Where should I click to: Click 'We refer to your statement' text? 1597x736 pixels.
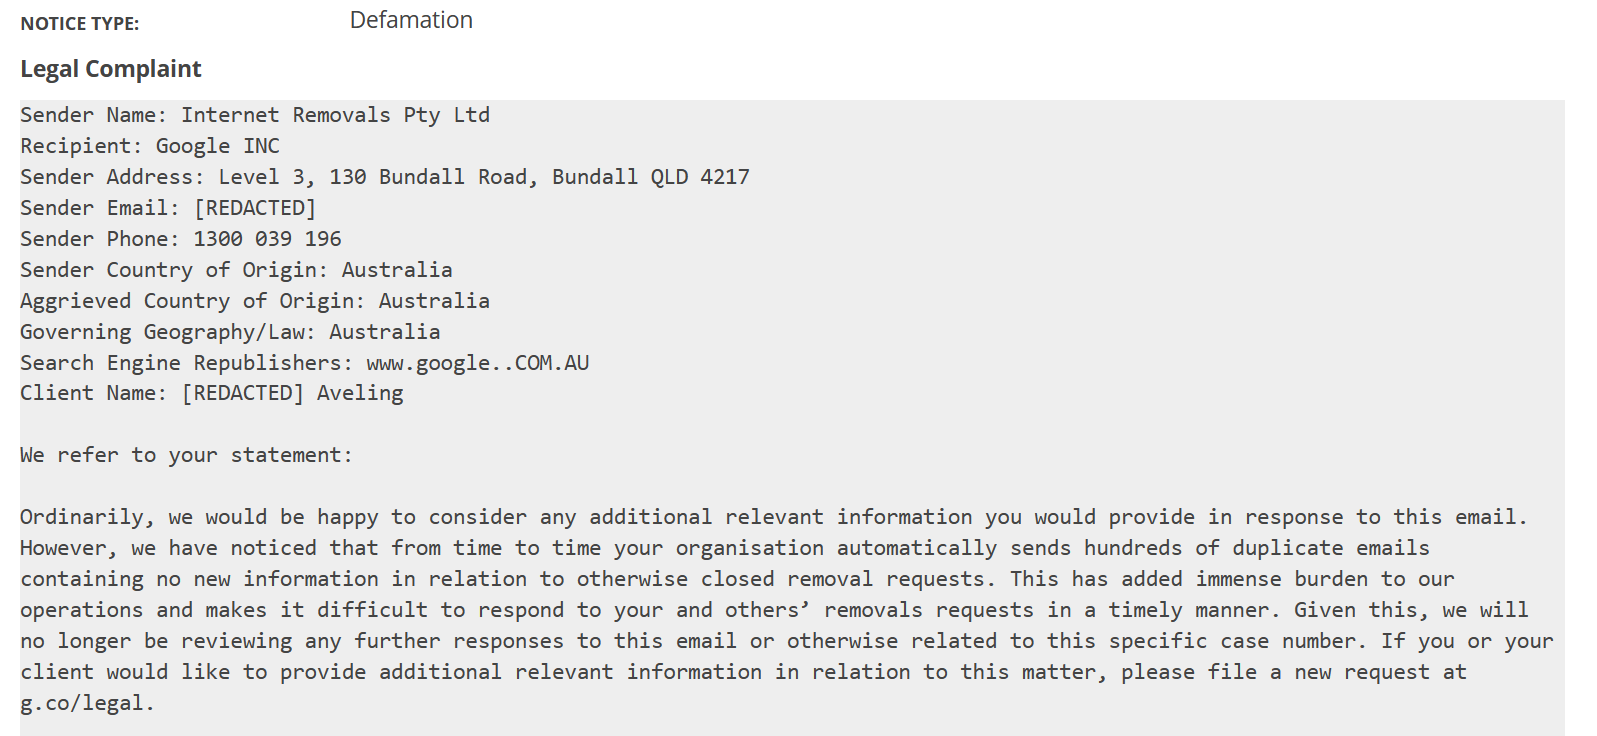point(186,455)
